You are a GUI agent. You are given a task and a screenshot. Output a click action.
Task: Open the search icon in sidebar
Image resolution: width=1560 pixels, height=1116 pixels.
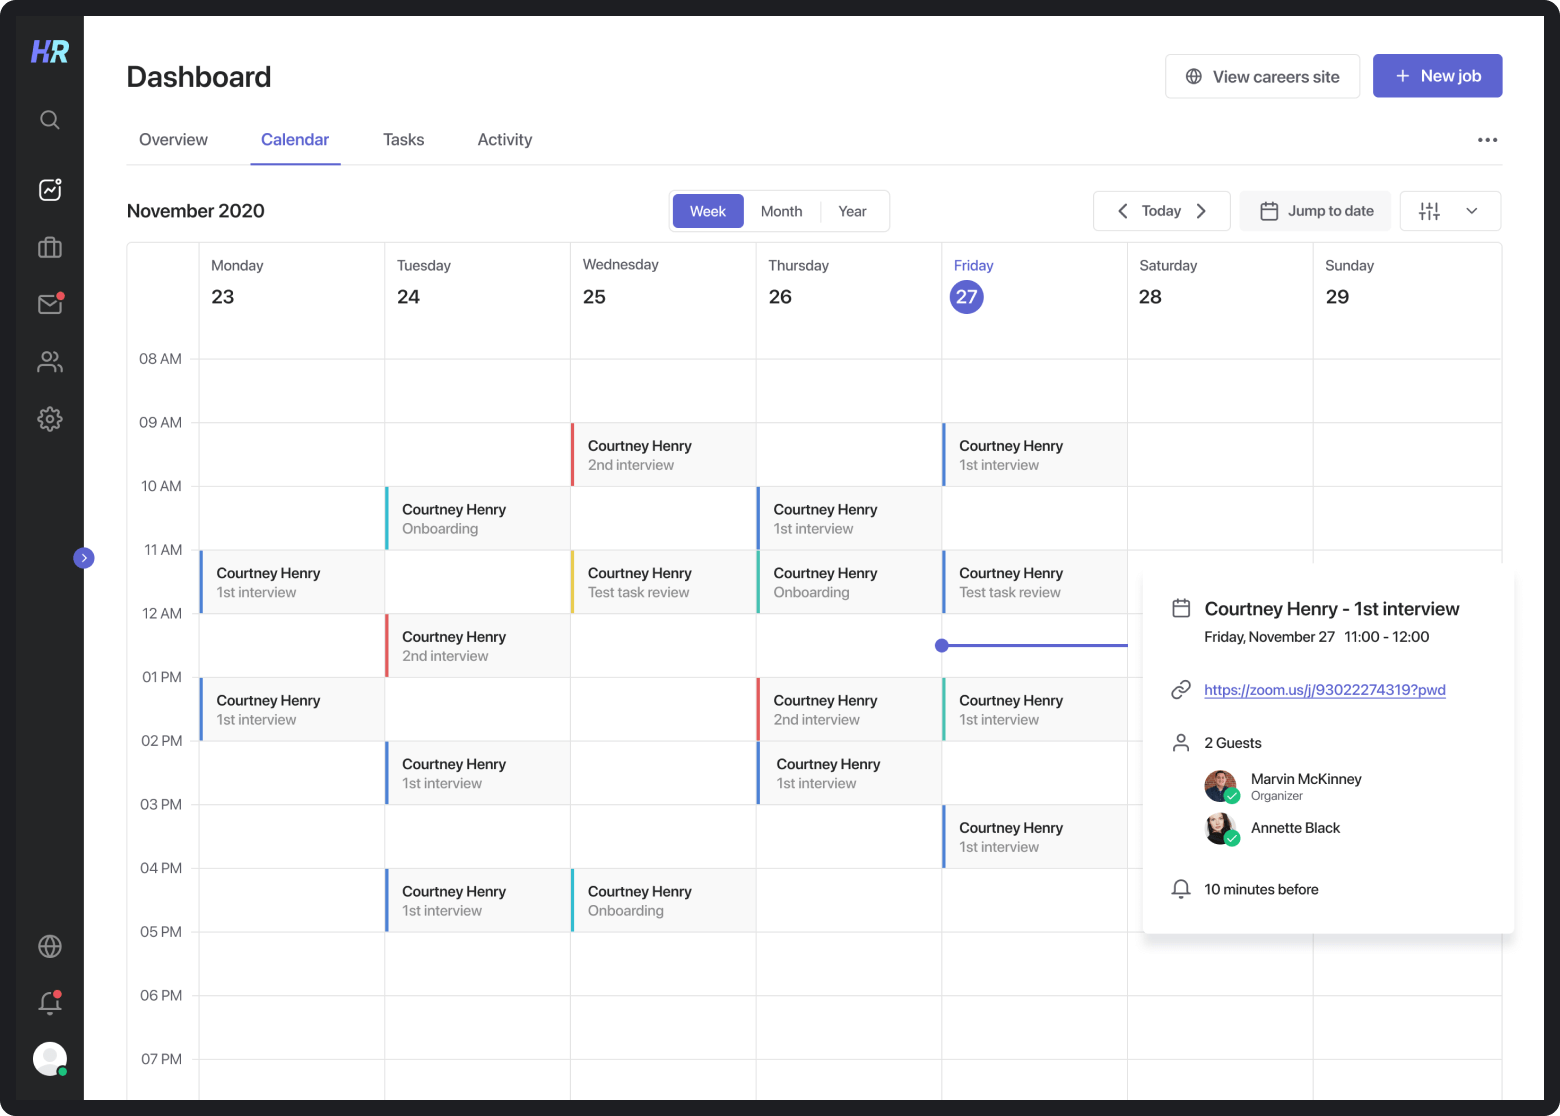click(50, 120)
